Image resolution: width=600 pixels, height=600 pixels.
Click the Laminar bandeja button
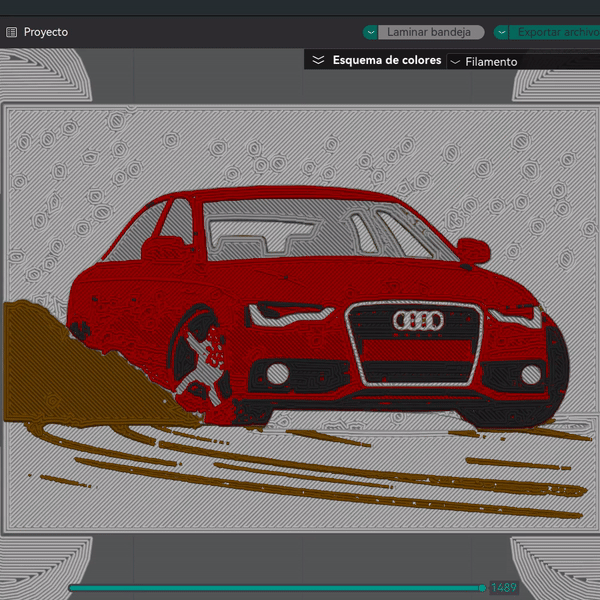431,32
